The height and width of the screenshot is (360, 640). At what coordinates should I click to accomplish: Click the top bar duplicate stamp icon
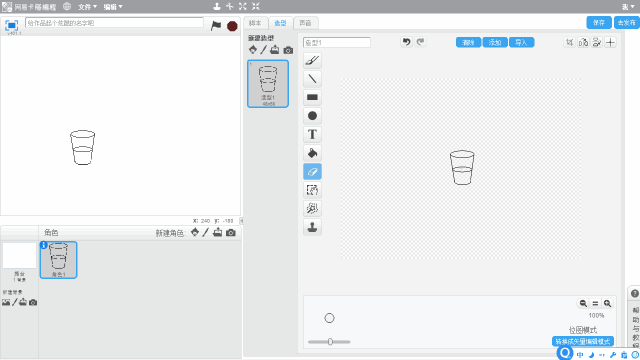[x=217, y=6]
